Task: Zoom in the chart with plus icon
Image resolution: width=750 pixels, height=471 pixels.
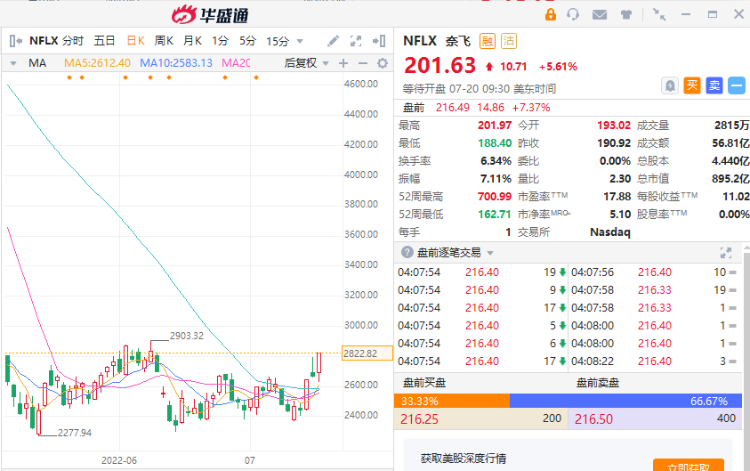Action: 343,63
